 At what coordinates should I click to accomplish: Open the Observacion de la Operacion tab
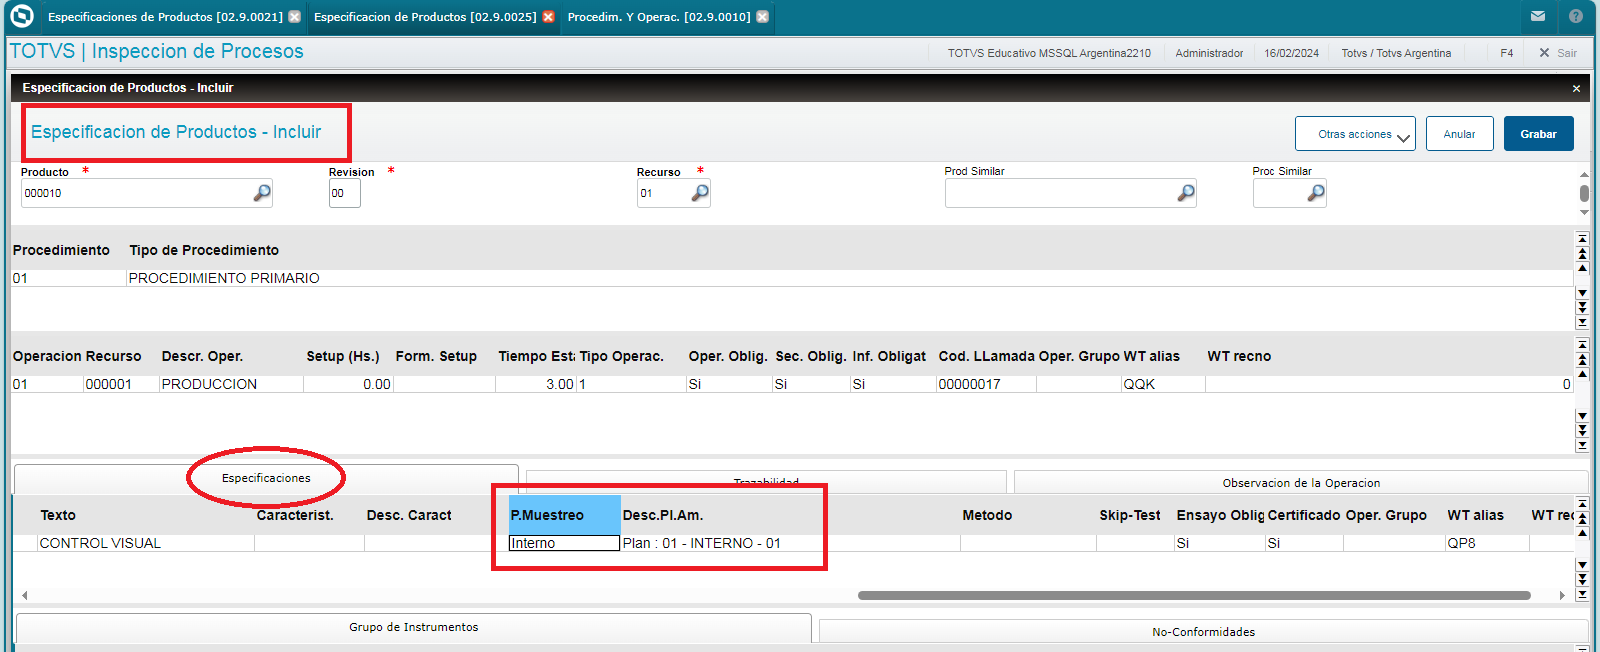1301,483
